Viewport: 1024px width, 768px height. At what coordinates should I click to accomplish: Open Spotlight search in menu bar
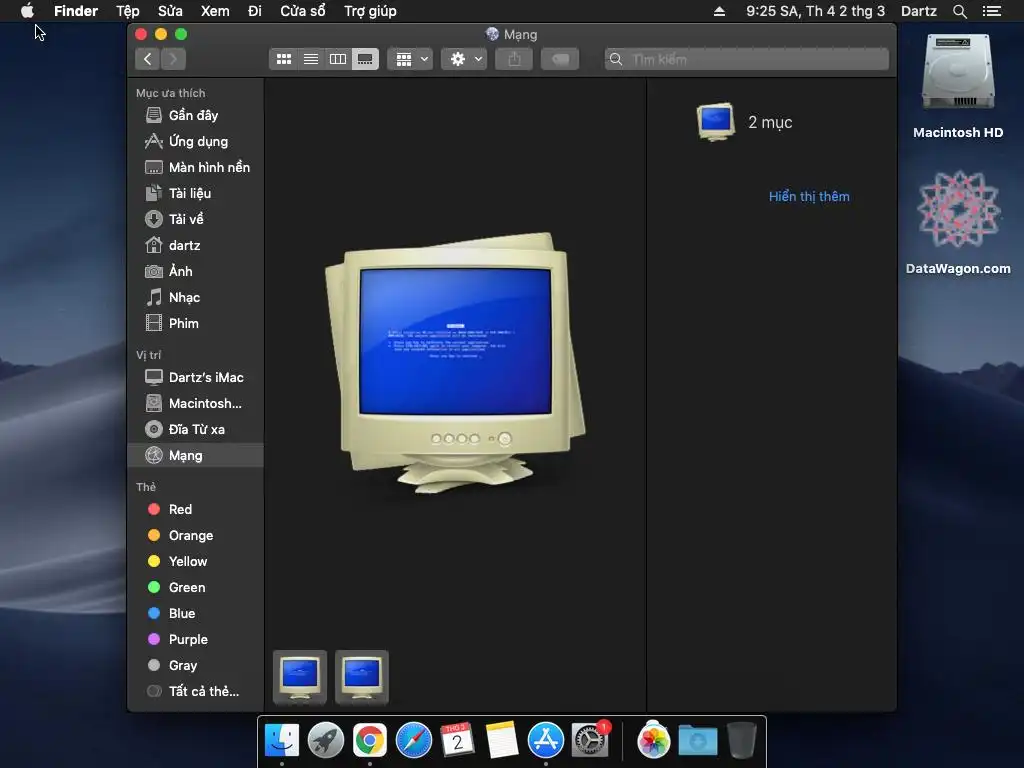point(959,11)
